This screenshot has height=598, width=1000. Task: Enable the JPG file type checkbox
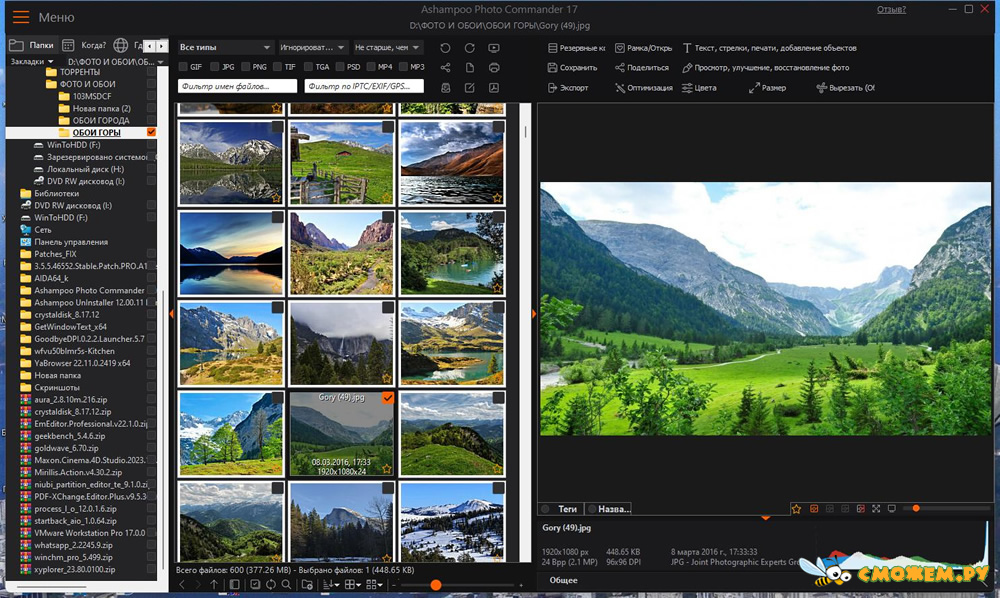214,67
